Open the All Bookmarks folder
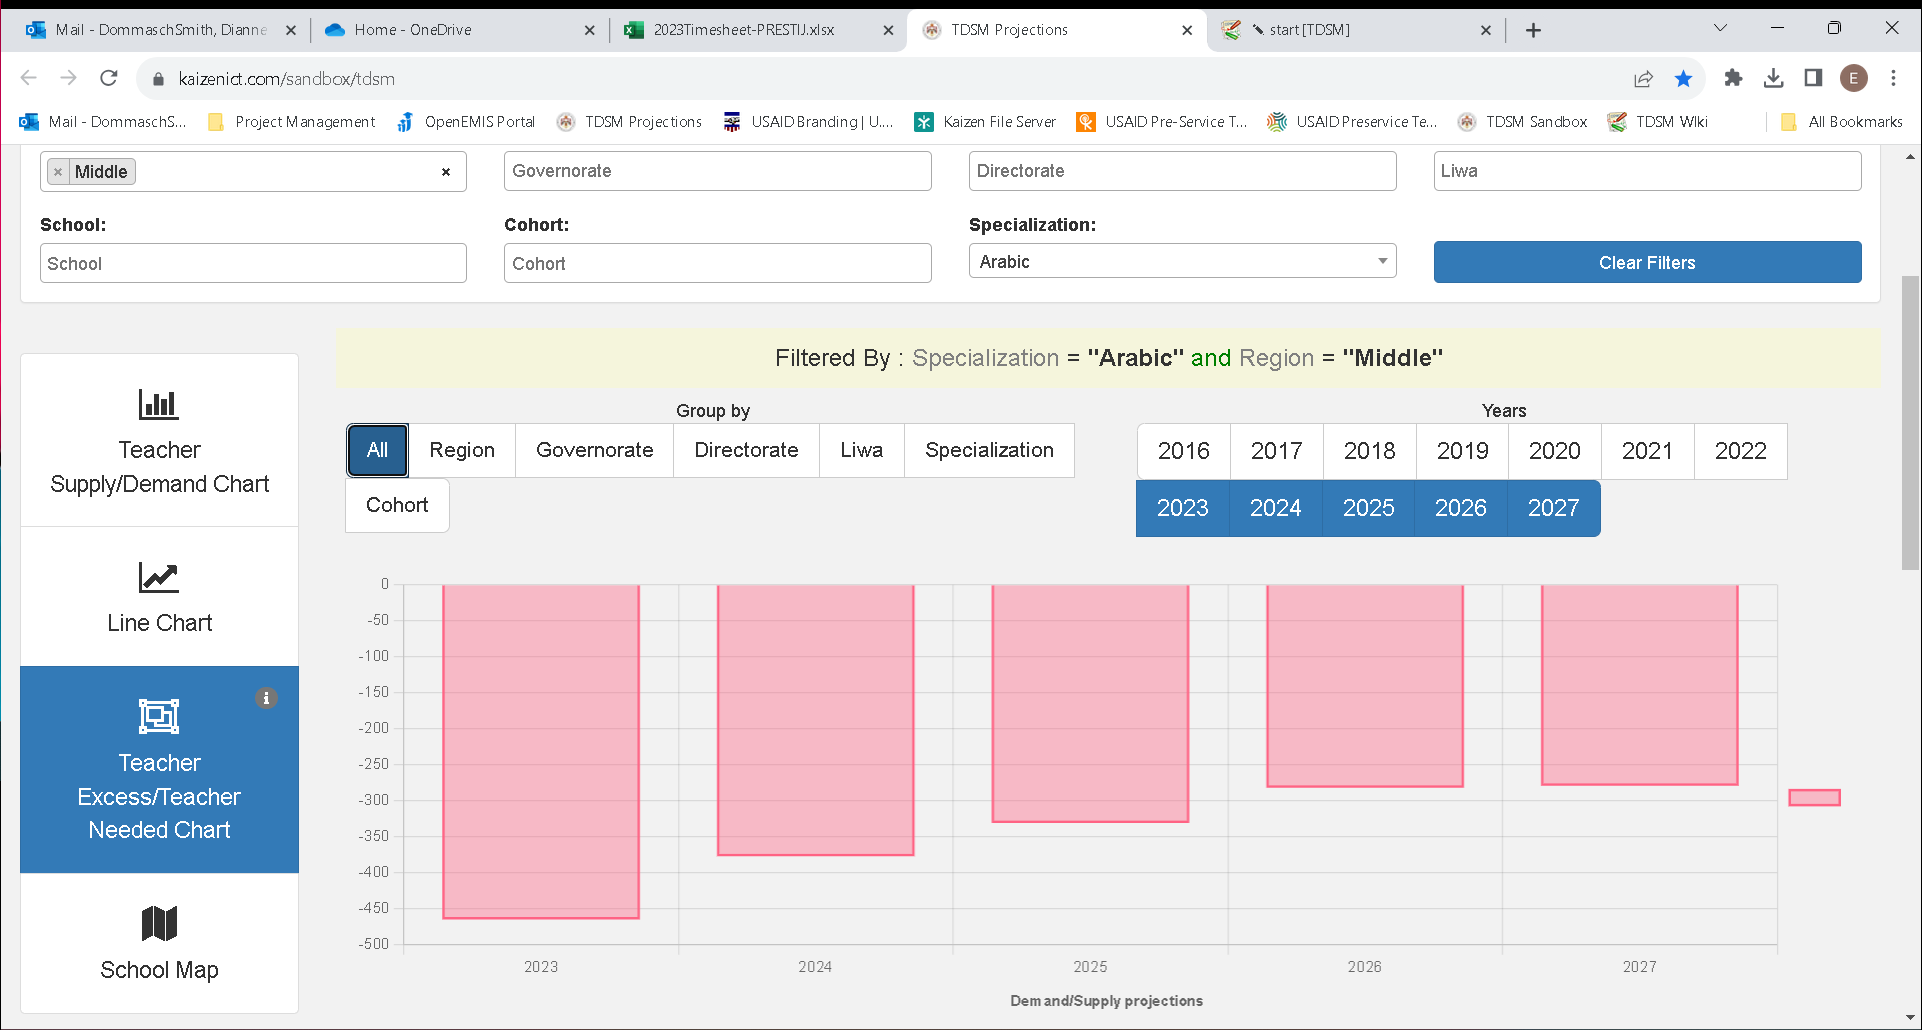 click(x=1842, y=122)
